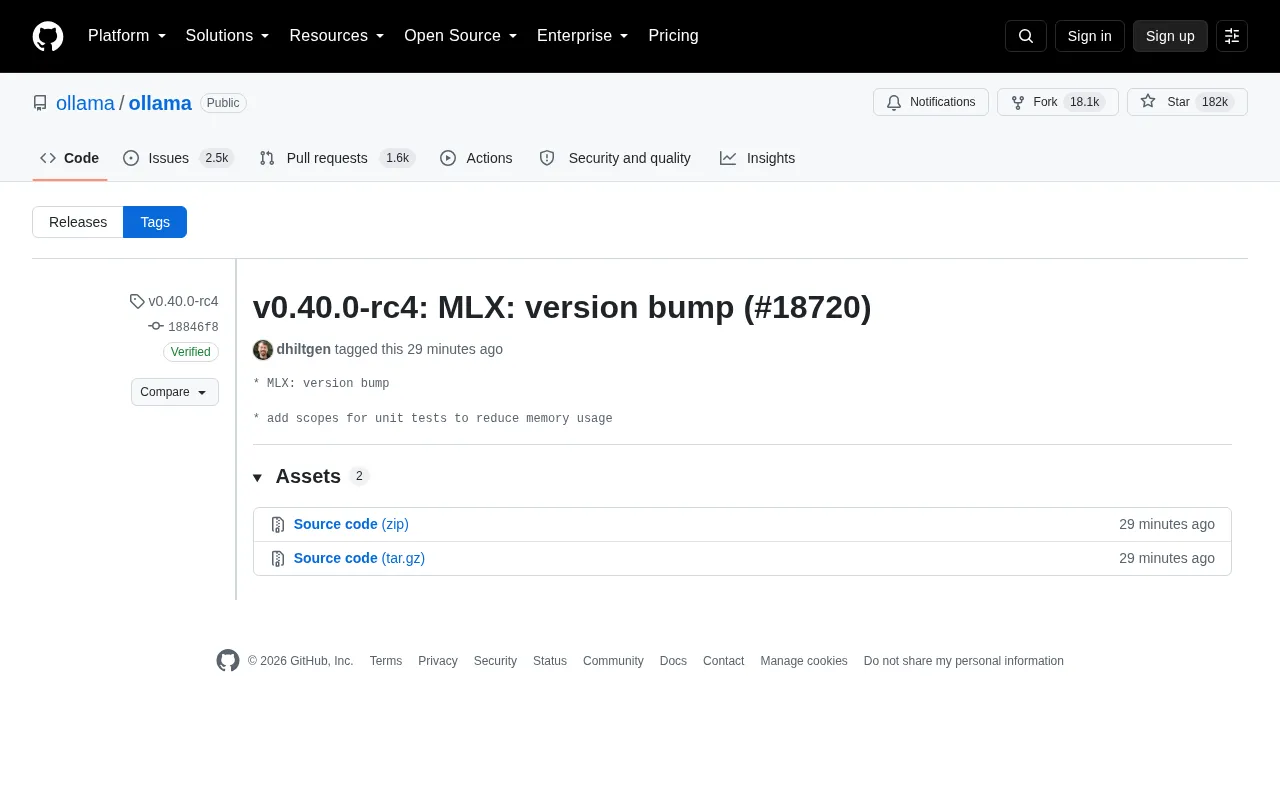Select the Tags view button

coord(155,222)
